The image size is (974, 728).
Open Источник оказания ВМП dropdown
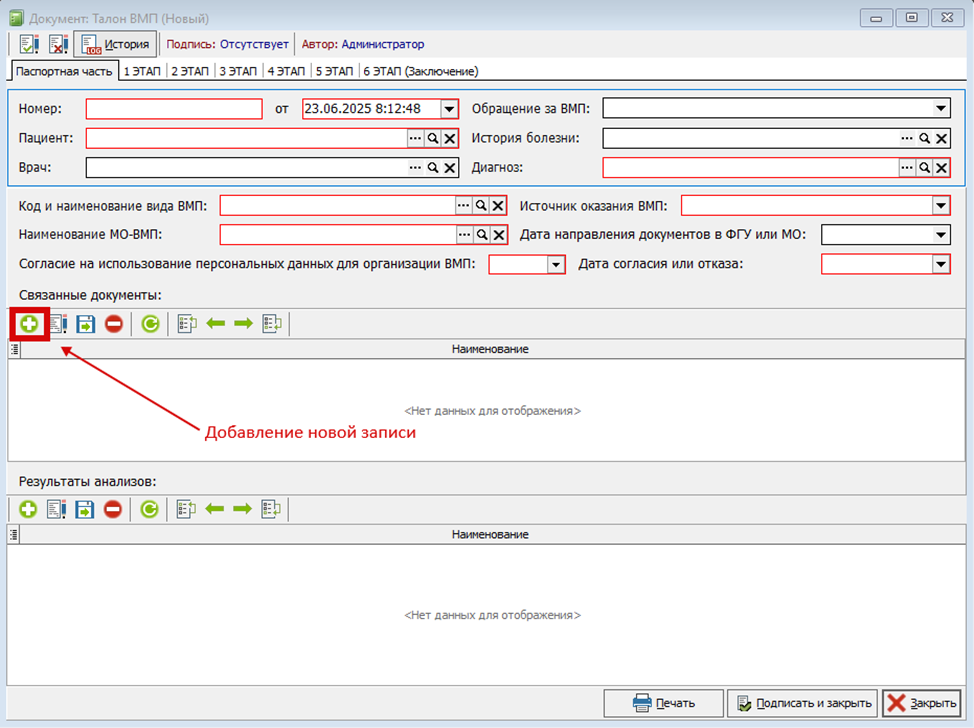pyautogui.click(x=940, y=206)
